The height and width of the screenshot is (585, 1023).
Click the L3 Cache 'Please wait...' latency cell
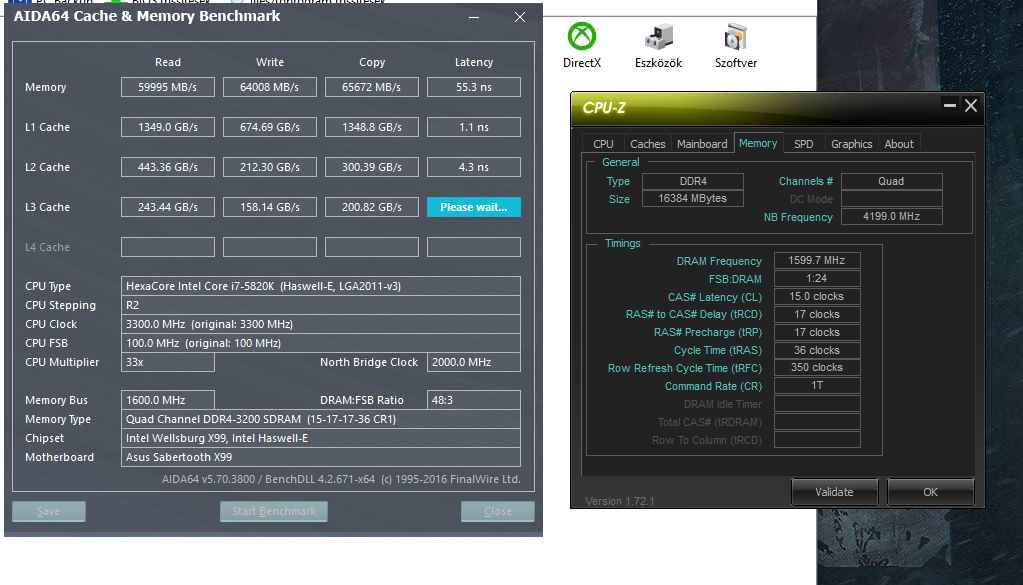tap(474, 207)
